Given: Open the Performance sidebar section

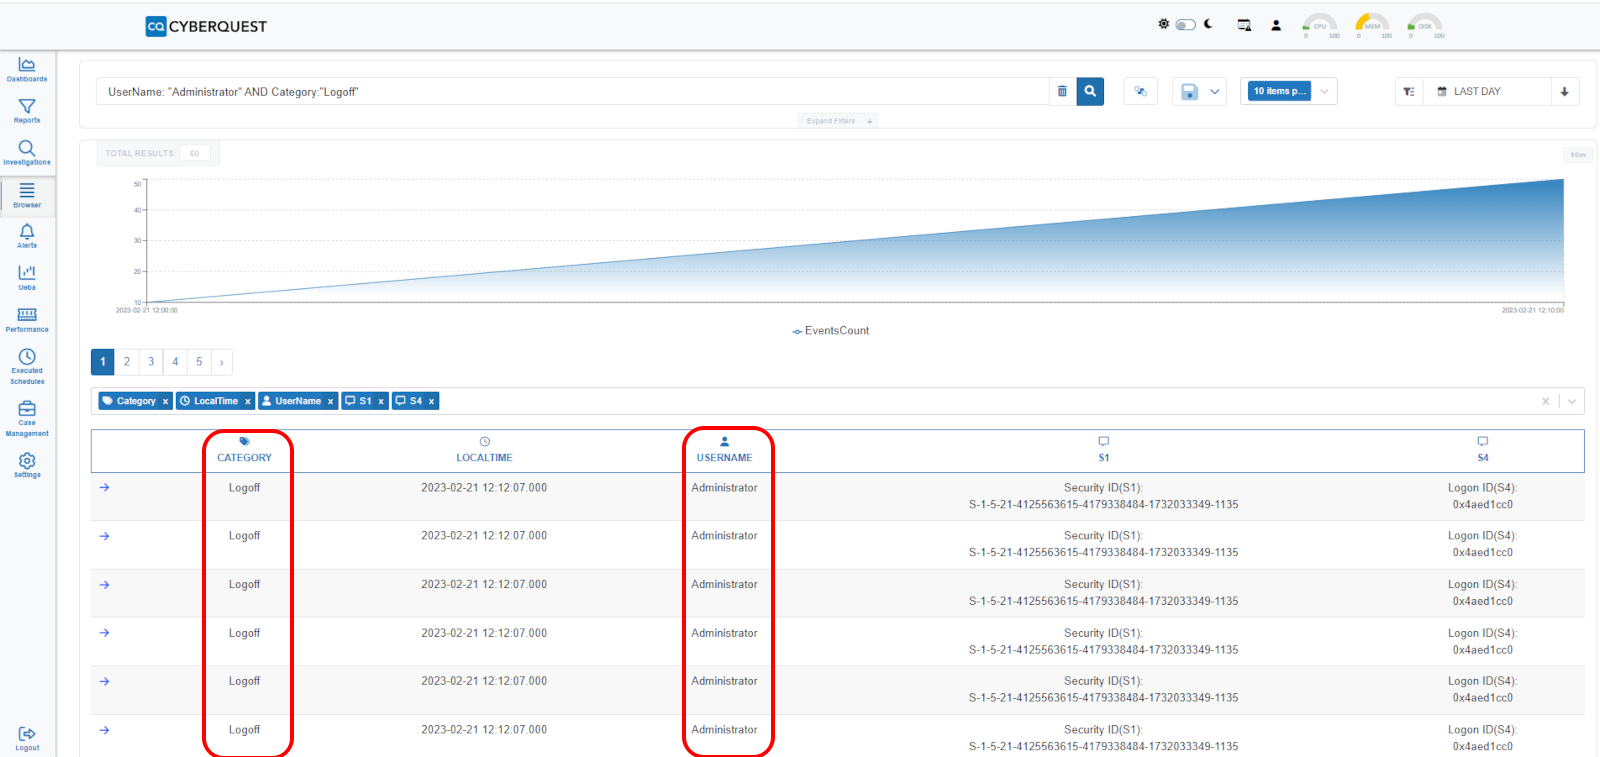Looking at the screenshot, I should (x=27, y=320).
